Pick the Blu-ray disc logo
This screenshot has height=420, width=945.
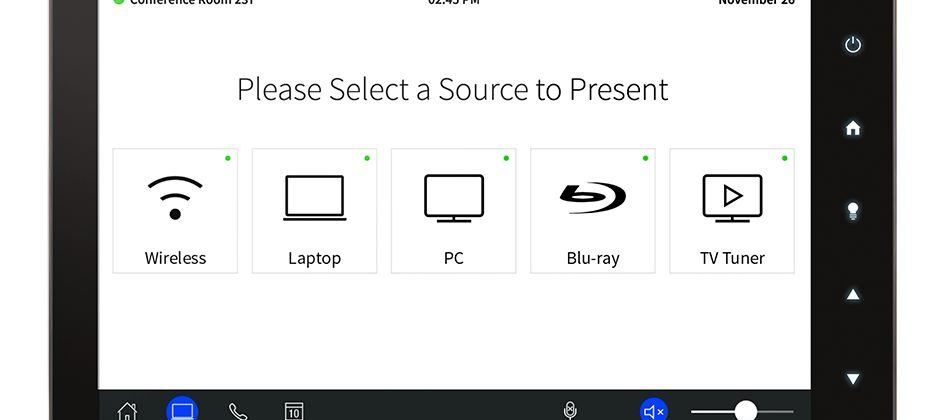(x=593, y=198)
